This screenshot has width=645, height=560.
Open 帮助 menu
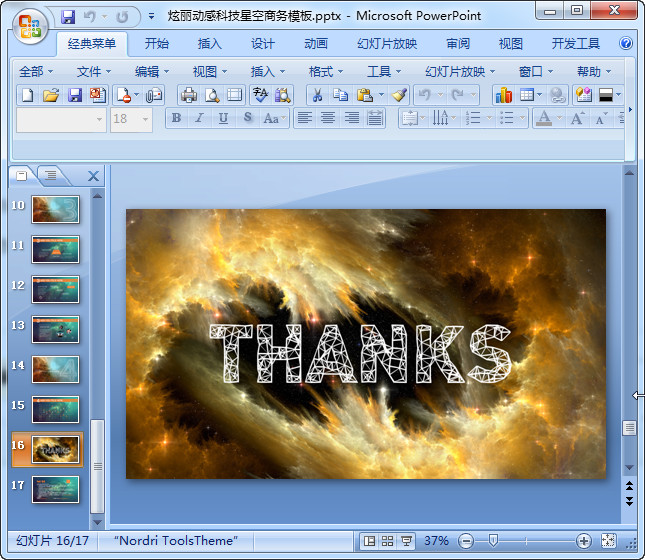pos(594,72)
